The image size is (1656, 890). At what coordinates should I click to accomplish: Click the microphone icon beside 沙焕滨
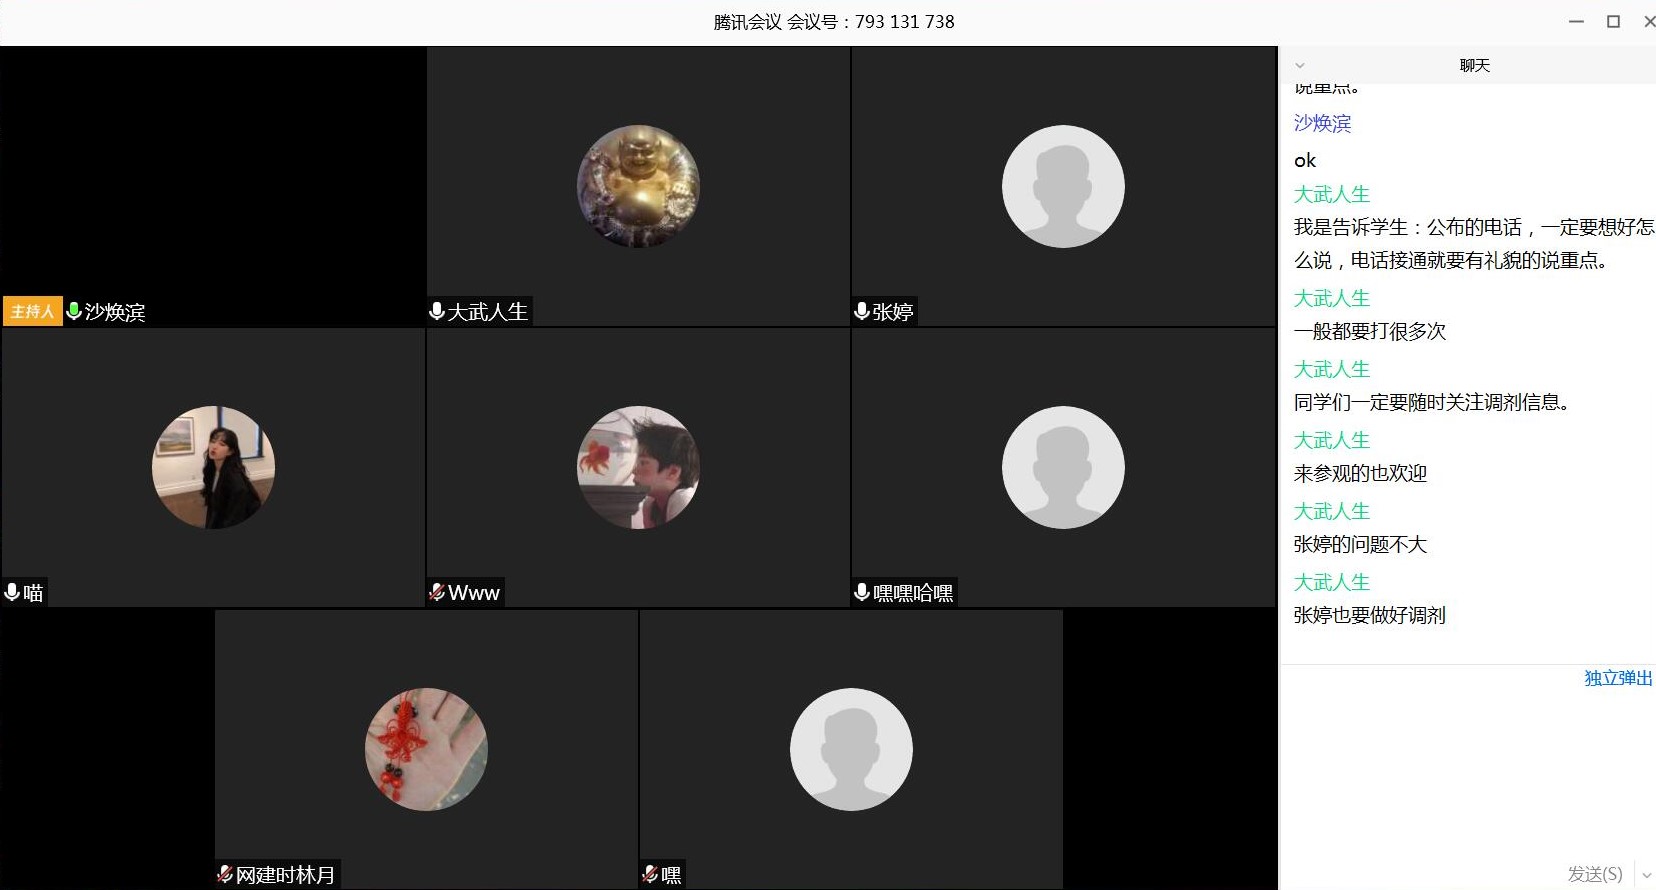tap(73, 311)
